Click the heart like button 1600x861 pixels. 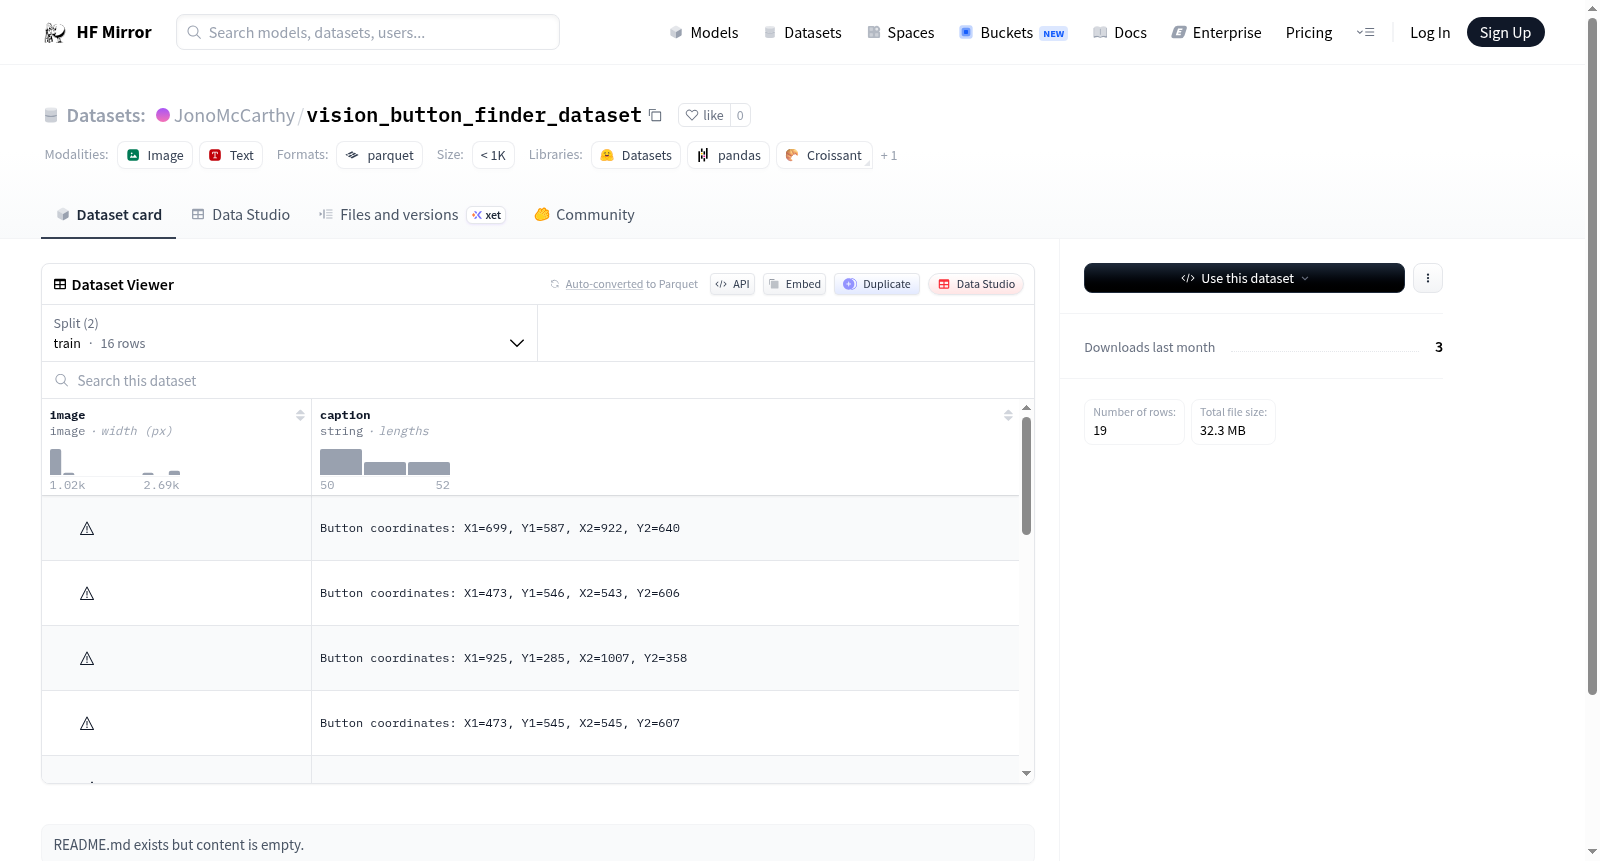point(704,115)
